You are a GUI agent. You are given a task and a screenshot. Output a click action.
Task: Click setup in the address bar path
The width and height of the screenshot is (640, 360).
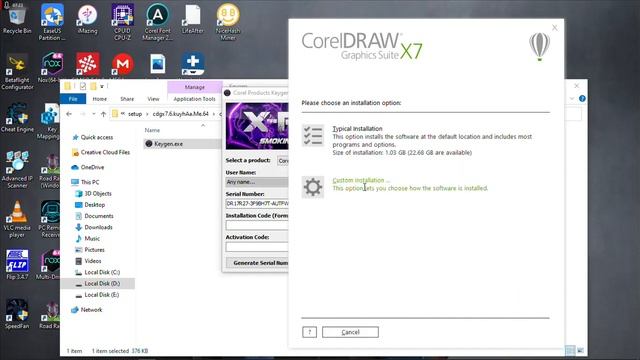135,114
